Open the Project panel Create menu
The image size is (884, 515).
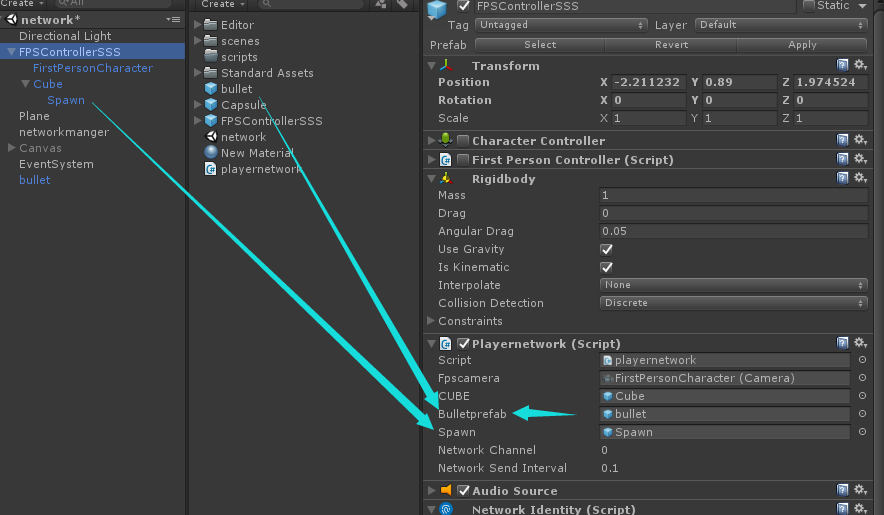click(x=222, y=5)
